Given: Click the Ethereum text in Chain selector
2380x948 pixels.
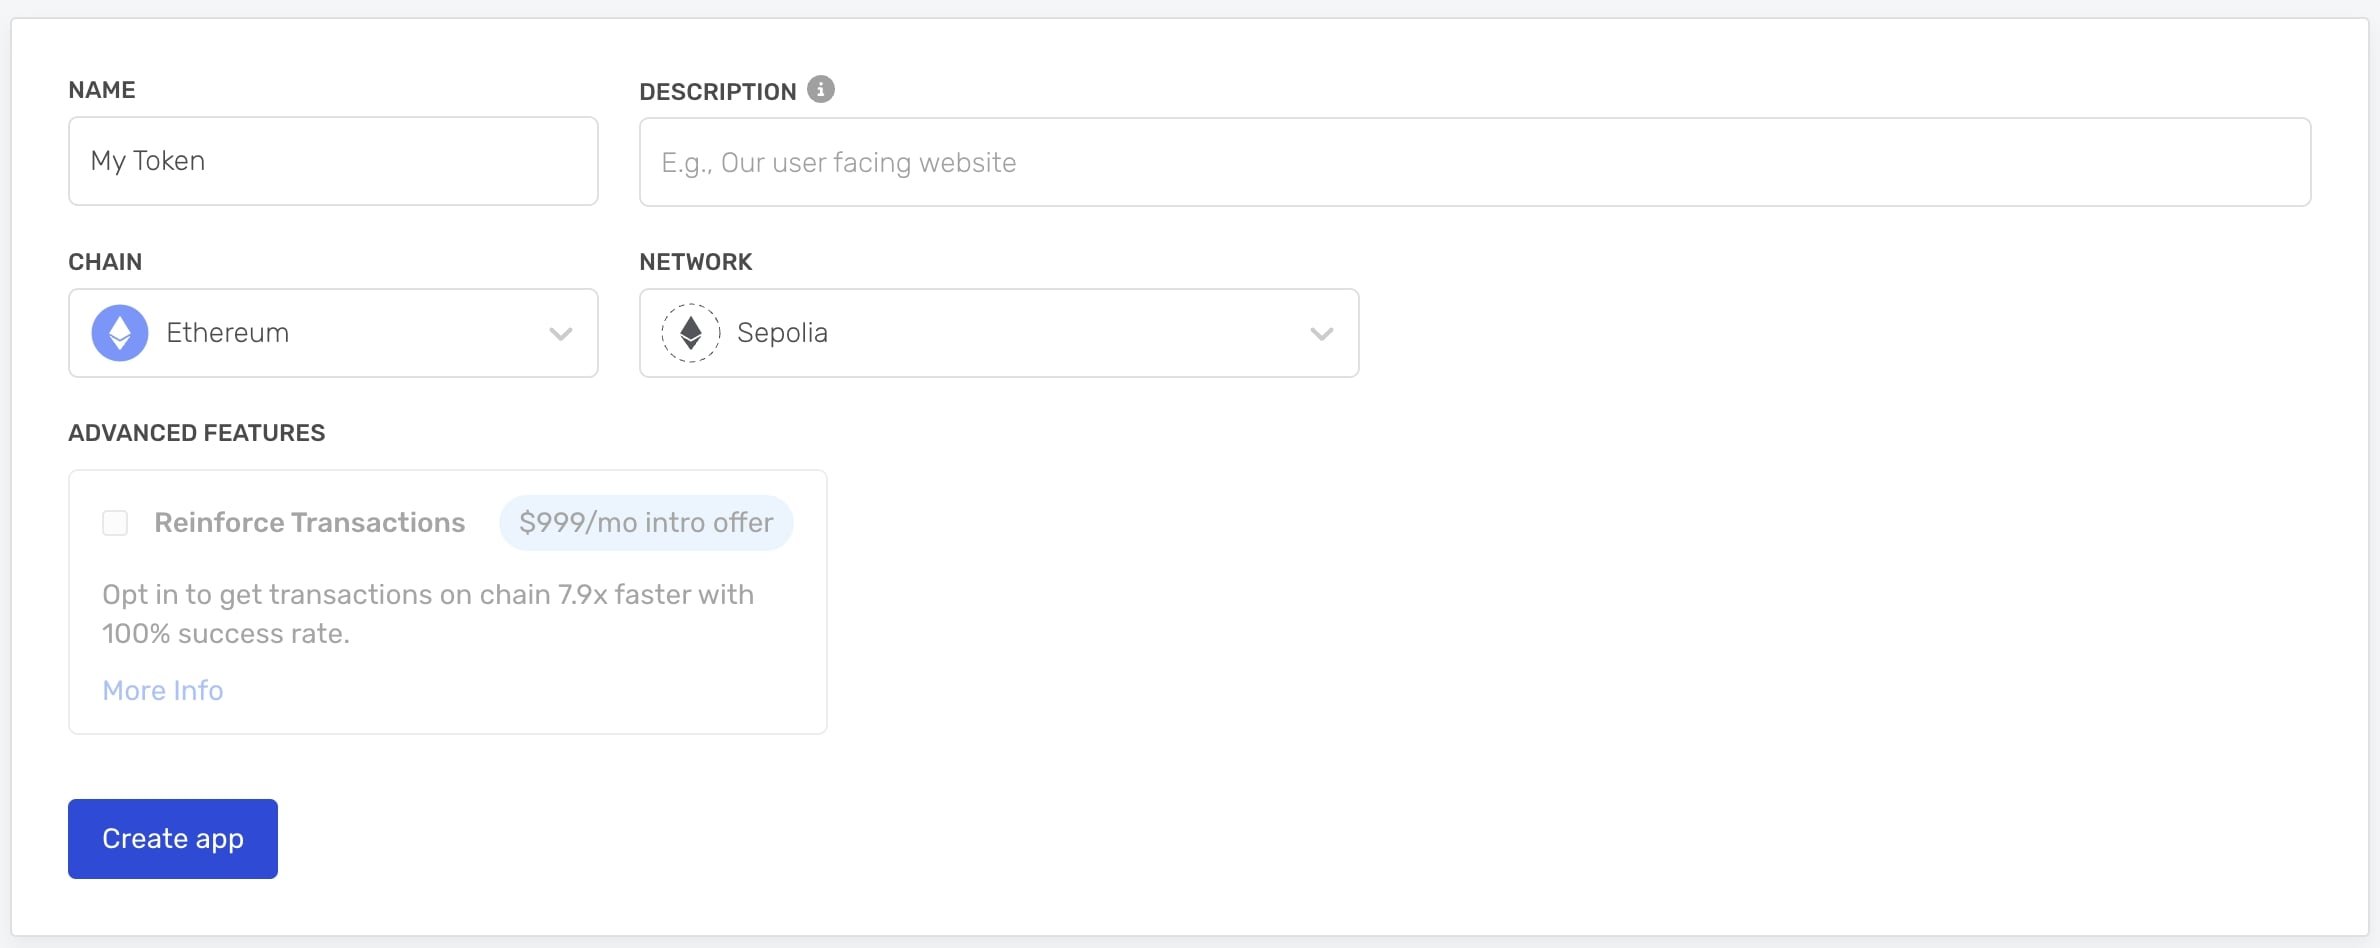Looking at the screenshot, I should click(x=228, y=333).
